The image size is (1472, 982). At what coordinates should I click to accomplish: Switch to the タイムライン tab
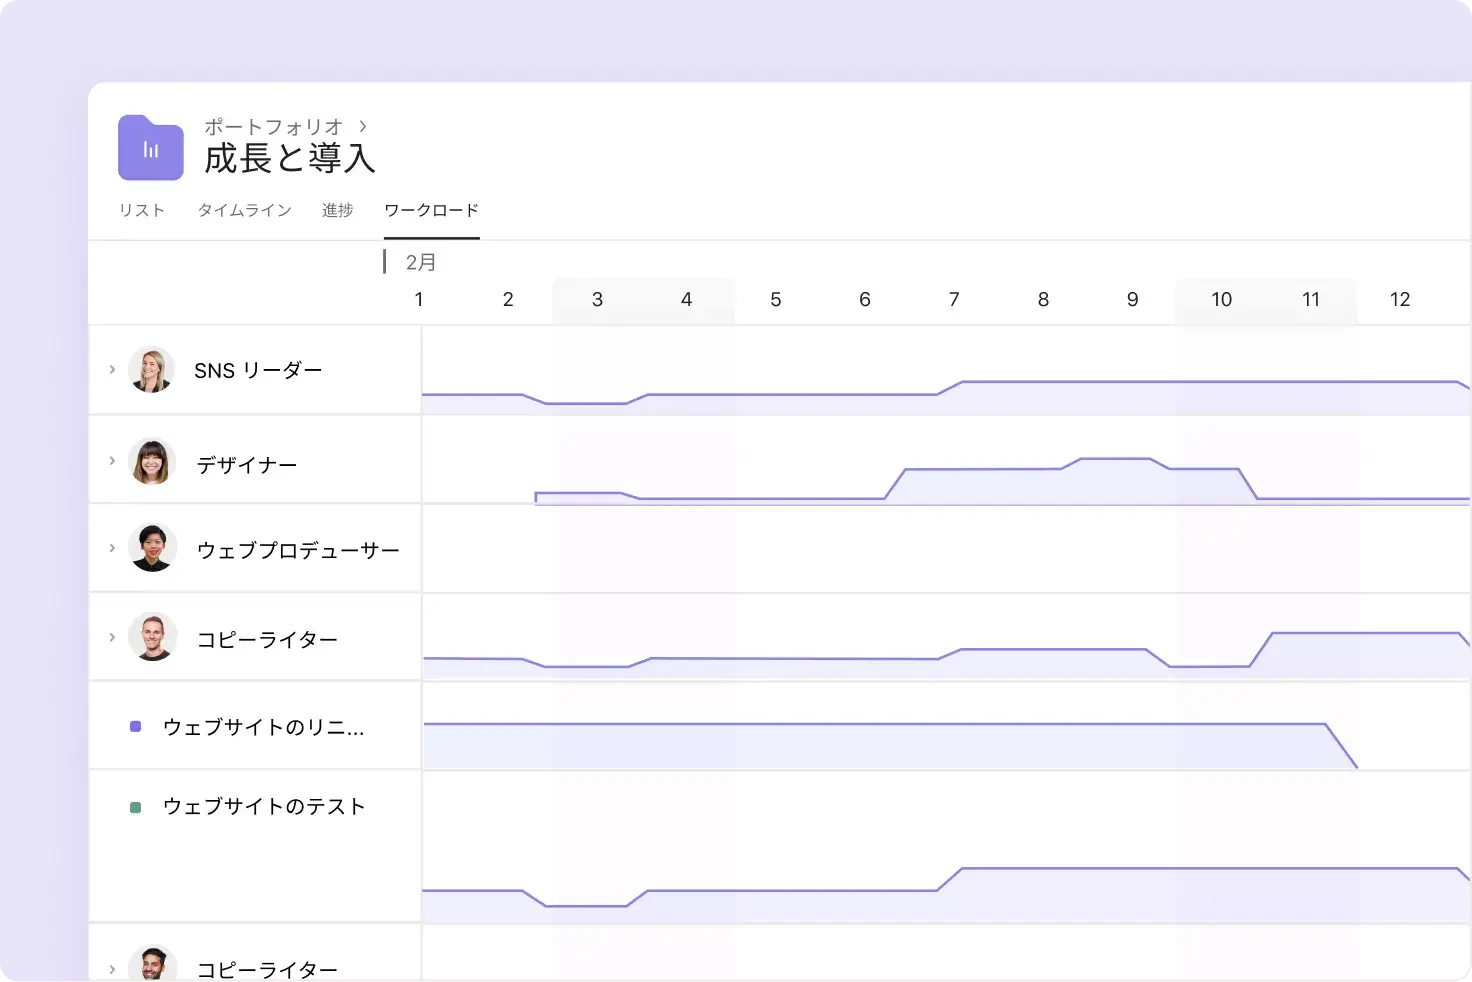(x=244, y=210)
